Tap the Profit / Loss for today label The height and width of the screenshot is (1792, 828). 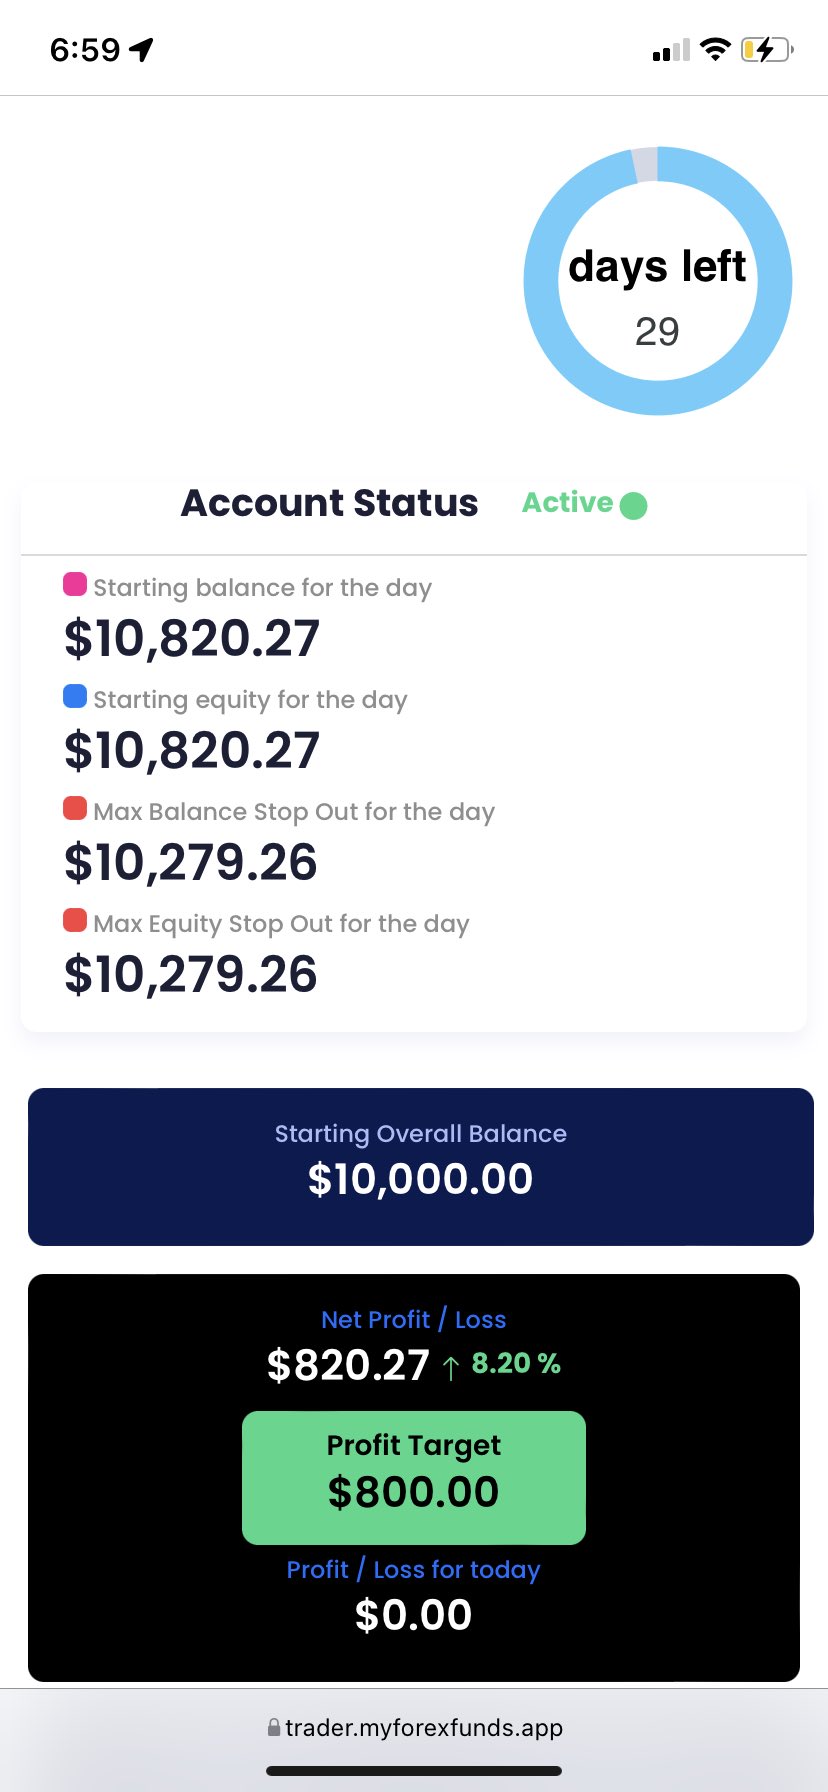point(413,1570)
